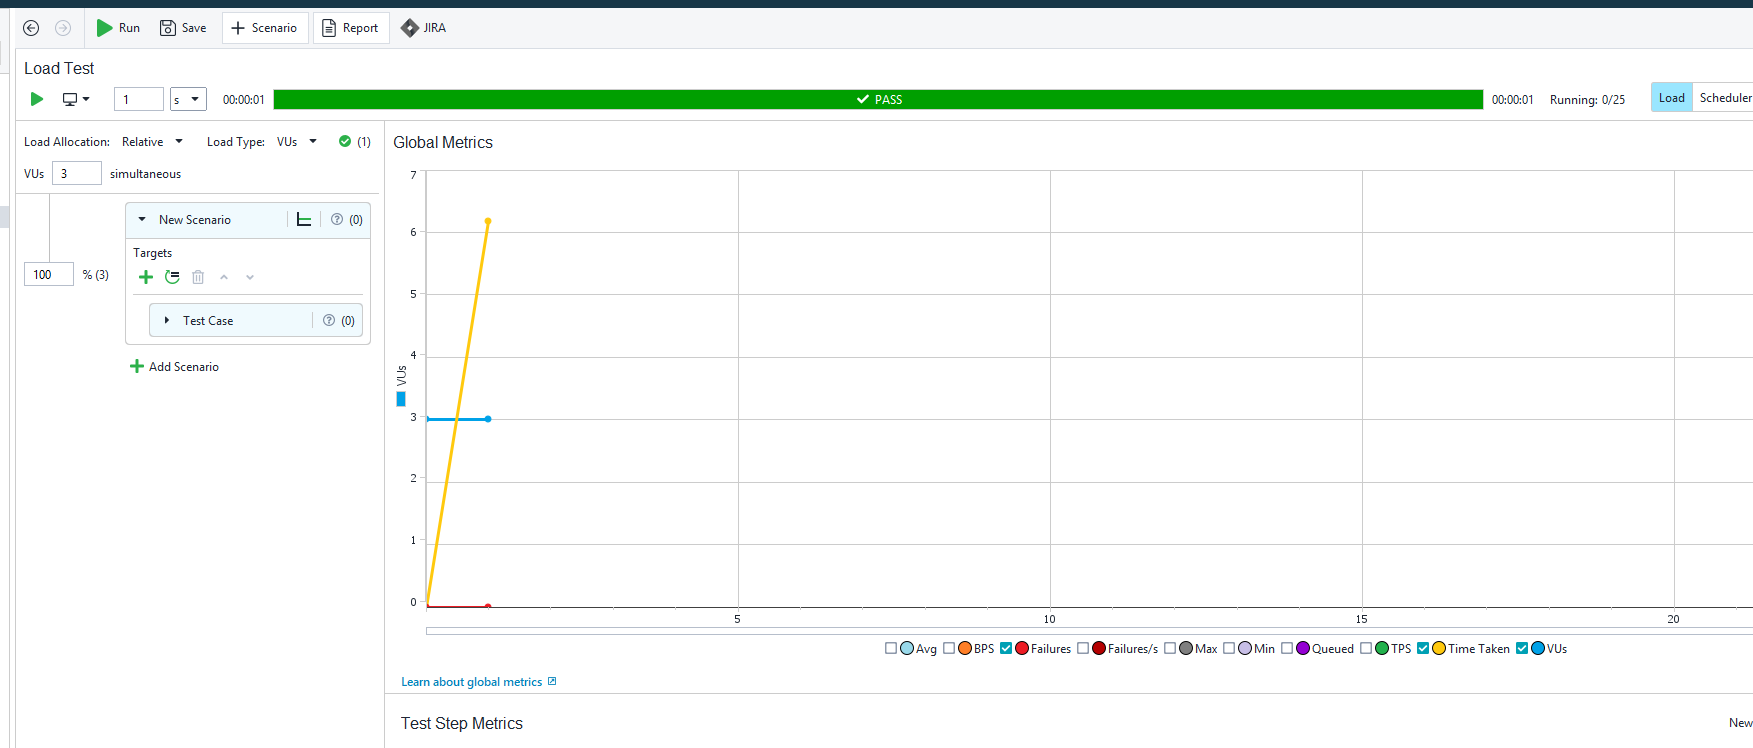This screenshot has width=1753, height=748.
Task: Click the green play icon under Load Test
Action: [x=37, y=99]
